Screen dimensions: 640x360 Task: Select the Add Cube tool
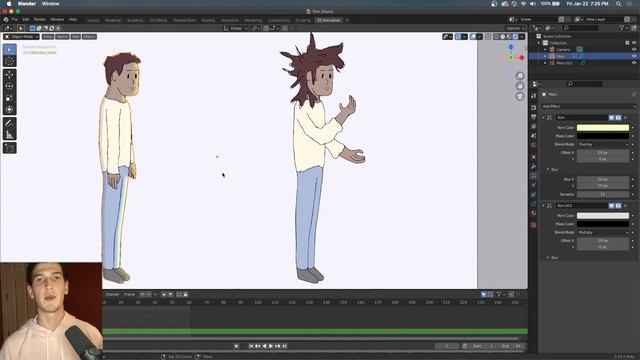click(x=9, y=148)
